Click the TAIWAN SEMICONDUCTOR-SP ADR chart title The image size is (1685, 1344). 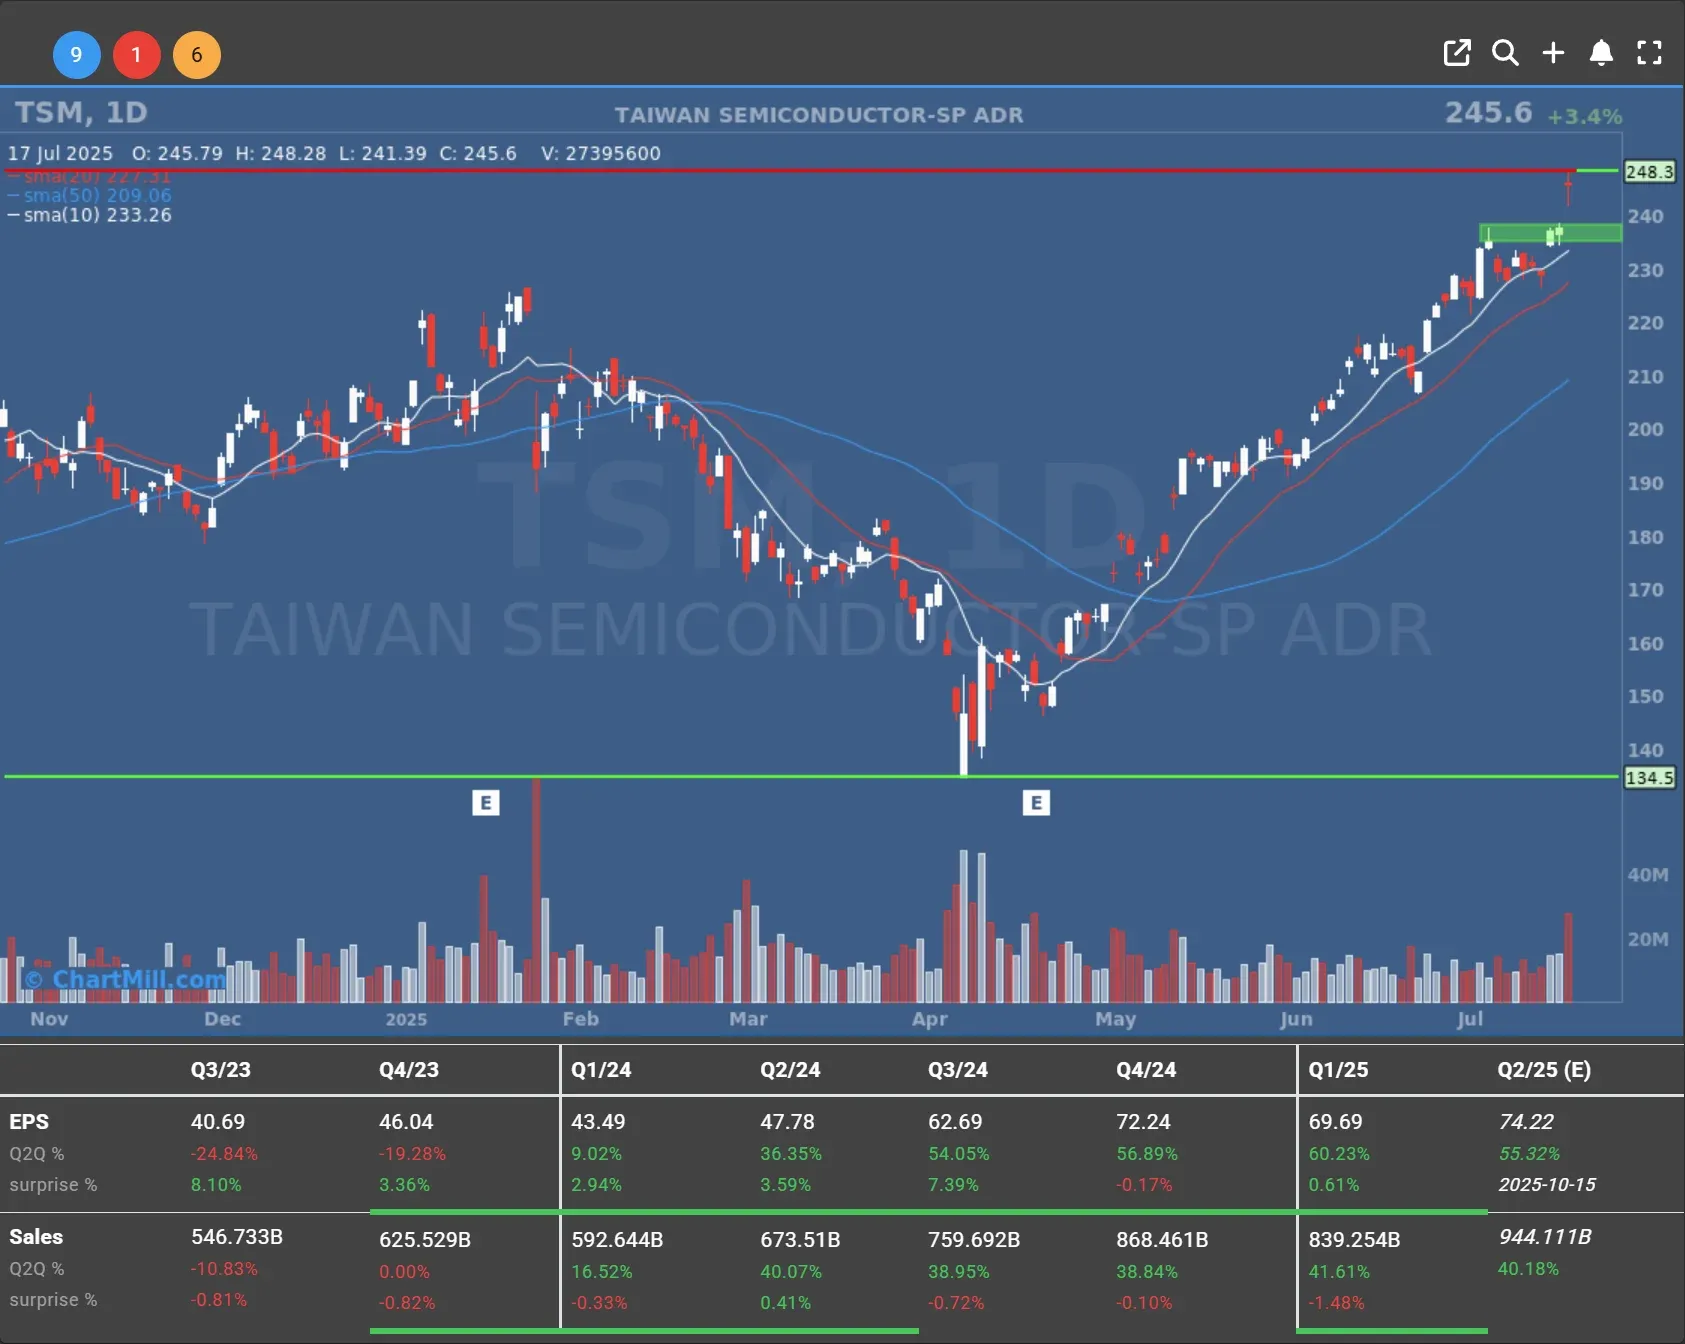819,115
